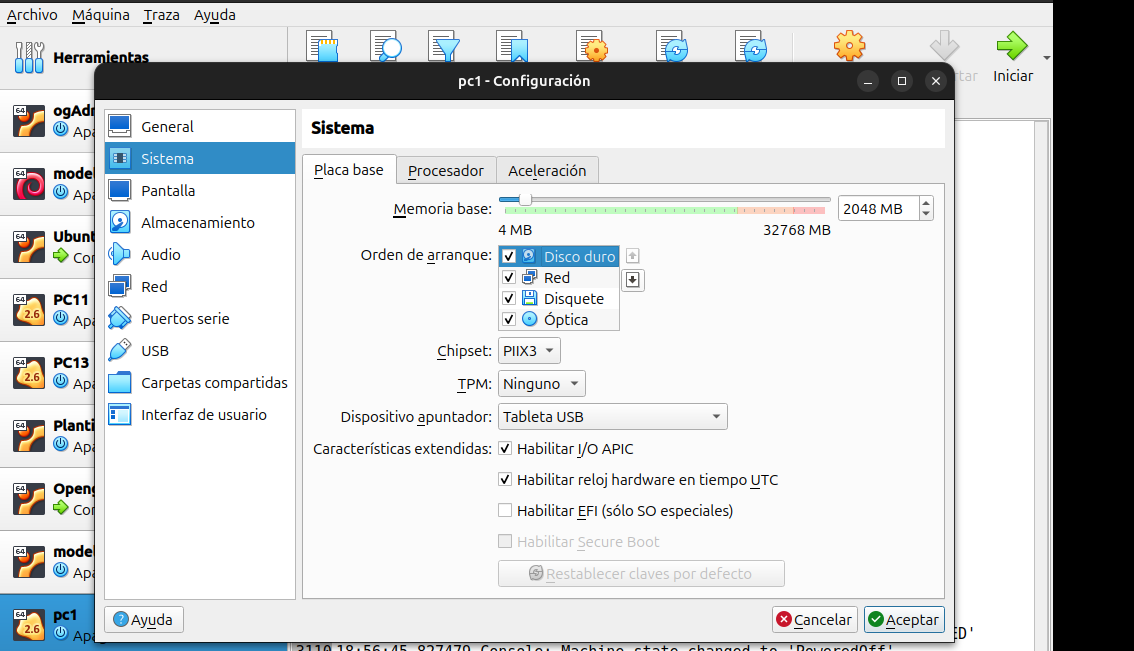Image resolution: width=1134 pixels, height=651 pixels.
Task: Uncheck Disquete in boot order
Action: (509, 299)
